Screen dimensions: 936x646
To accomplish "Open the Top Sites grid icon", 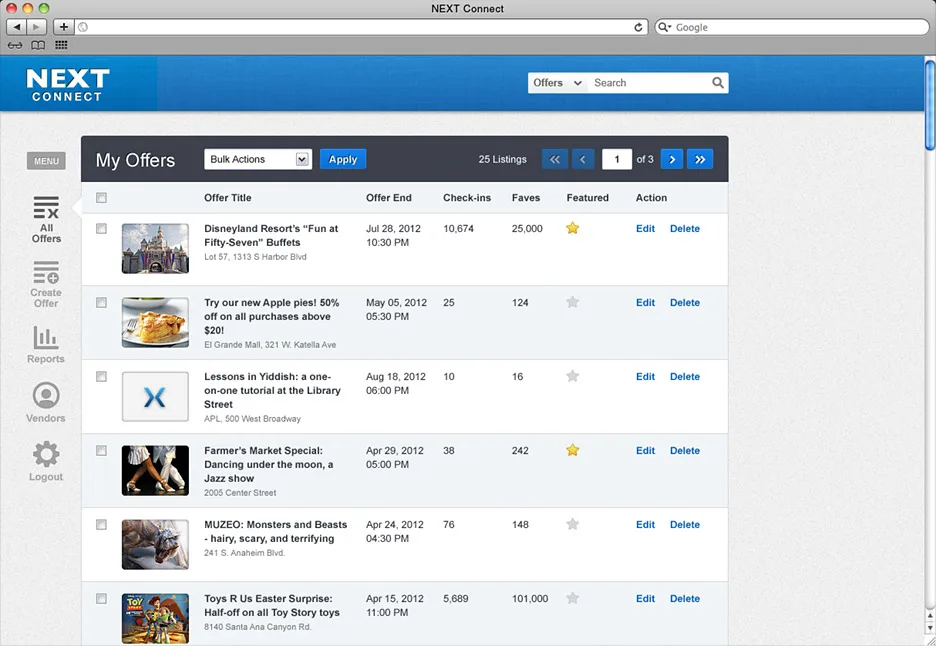I will click(61, 45).
